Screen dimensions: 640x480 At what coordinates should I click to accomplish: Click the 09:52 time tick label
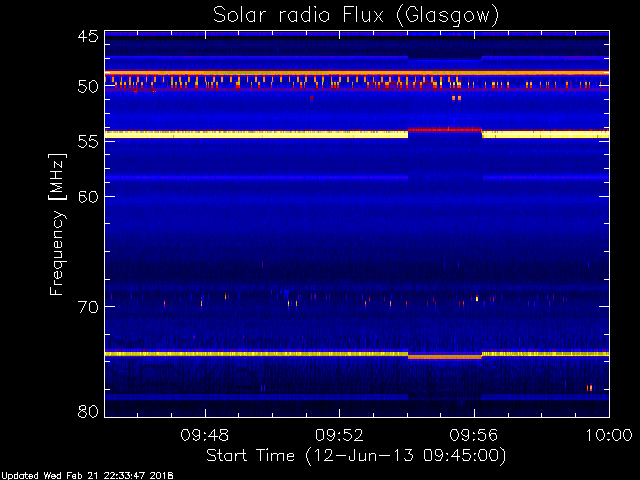coord(339,435)
